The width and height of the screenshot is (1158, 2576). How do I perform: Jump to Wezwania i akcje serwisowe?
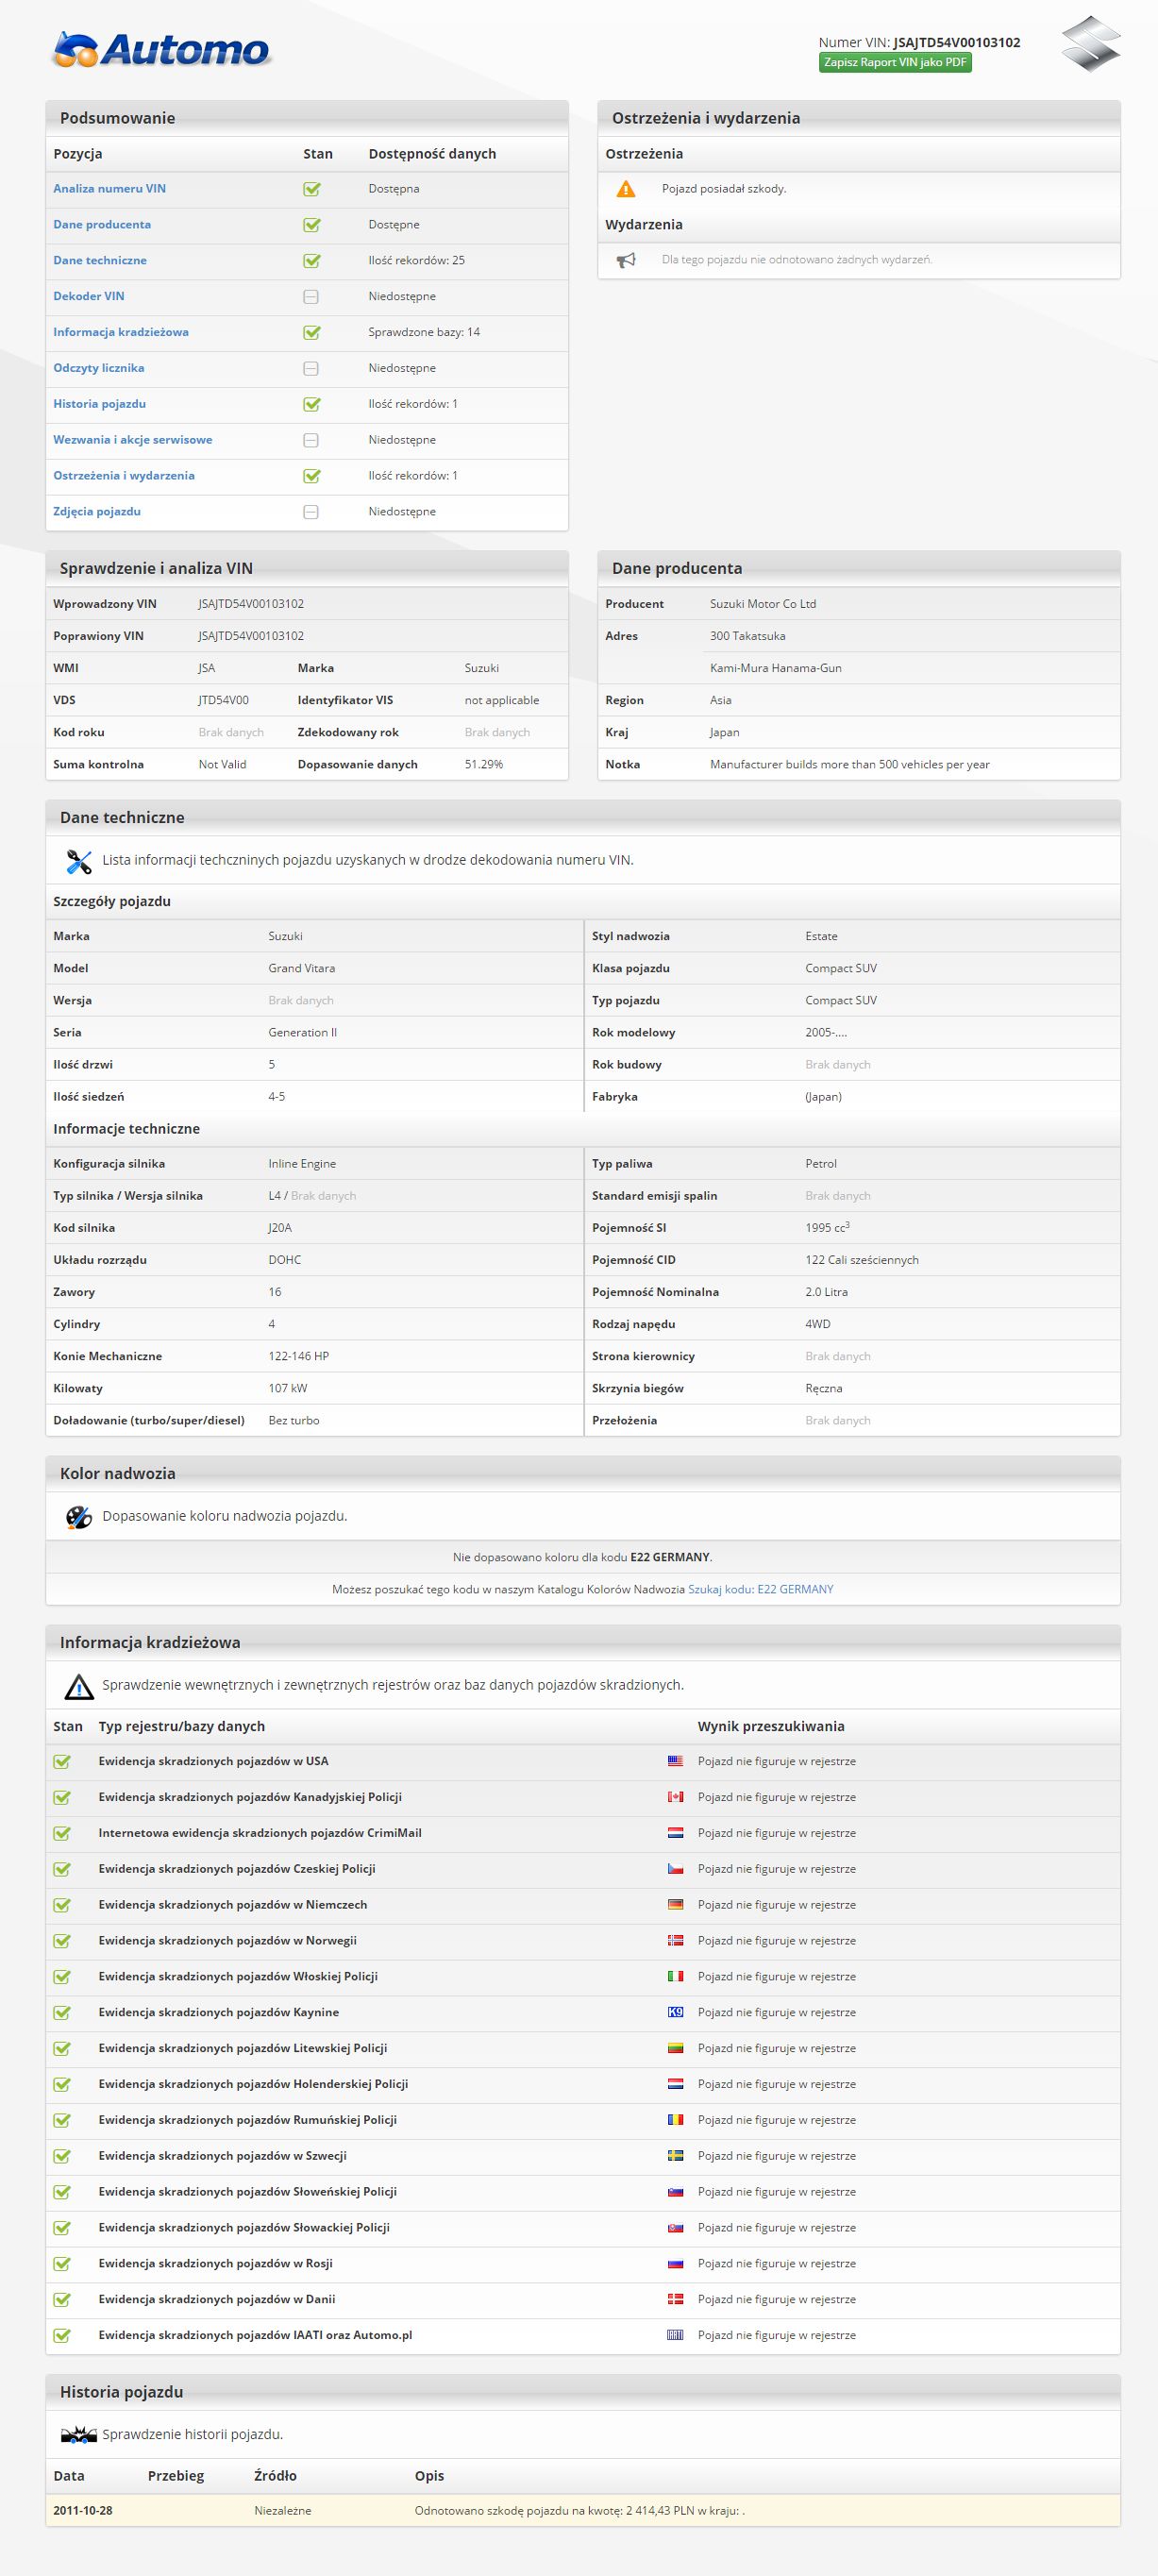(133, 440)
